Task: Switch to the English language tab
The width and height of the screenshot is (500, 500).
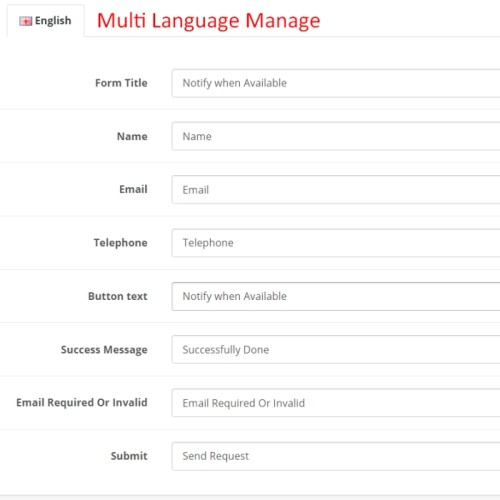Action: pyautogui.click(x=45, y=21)
